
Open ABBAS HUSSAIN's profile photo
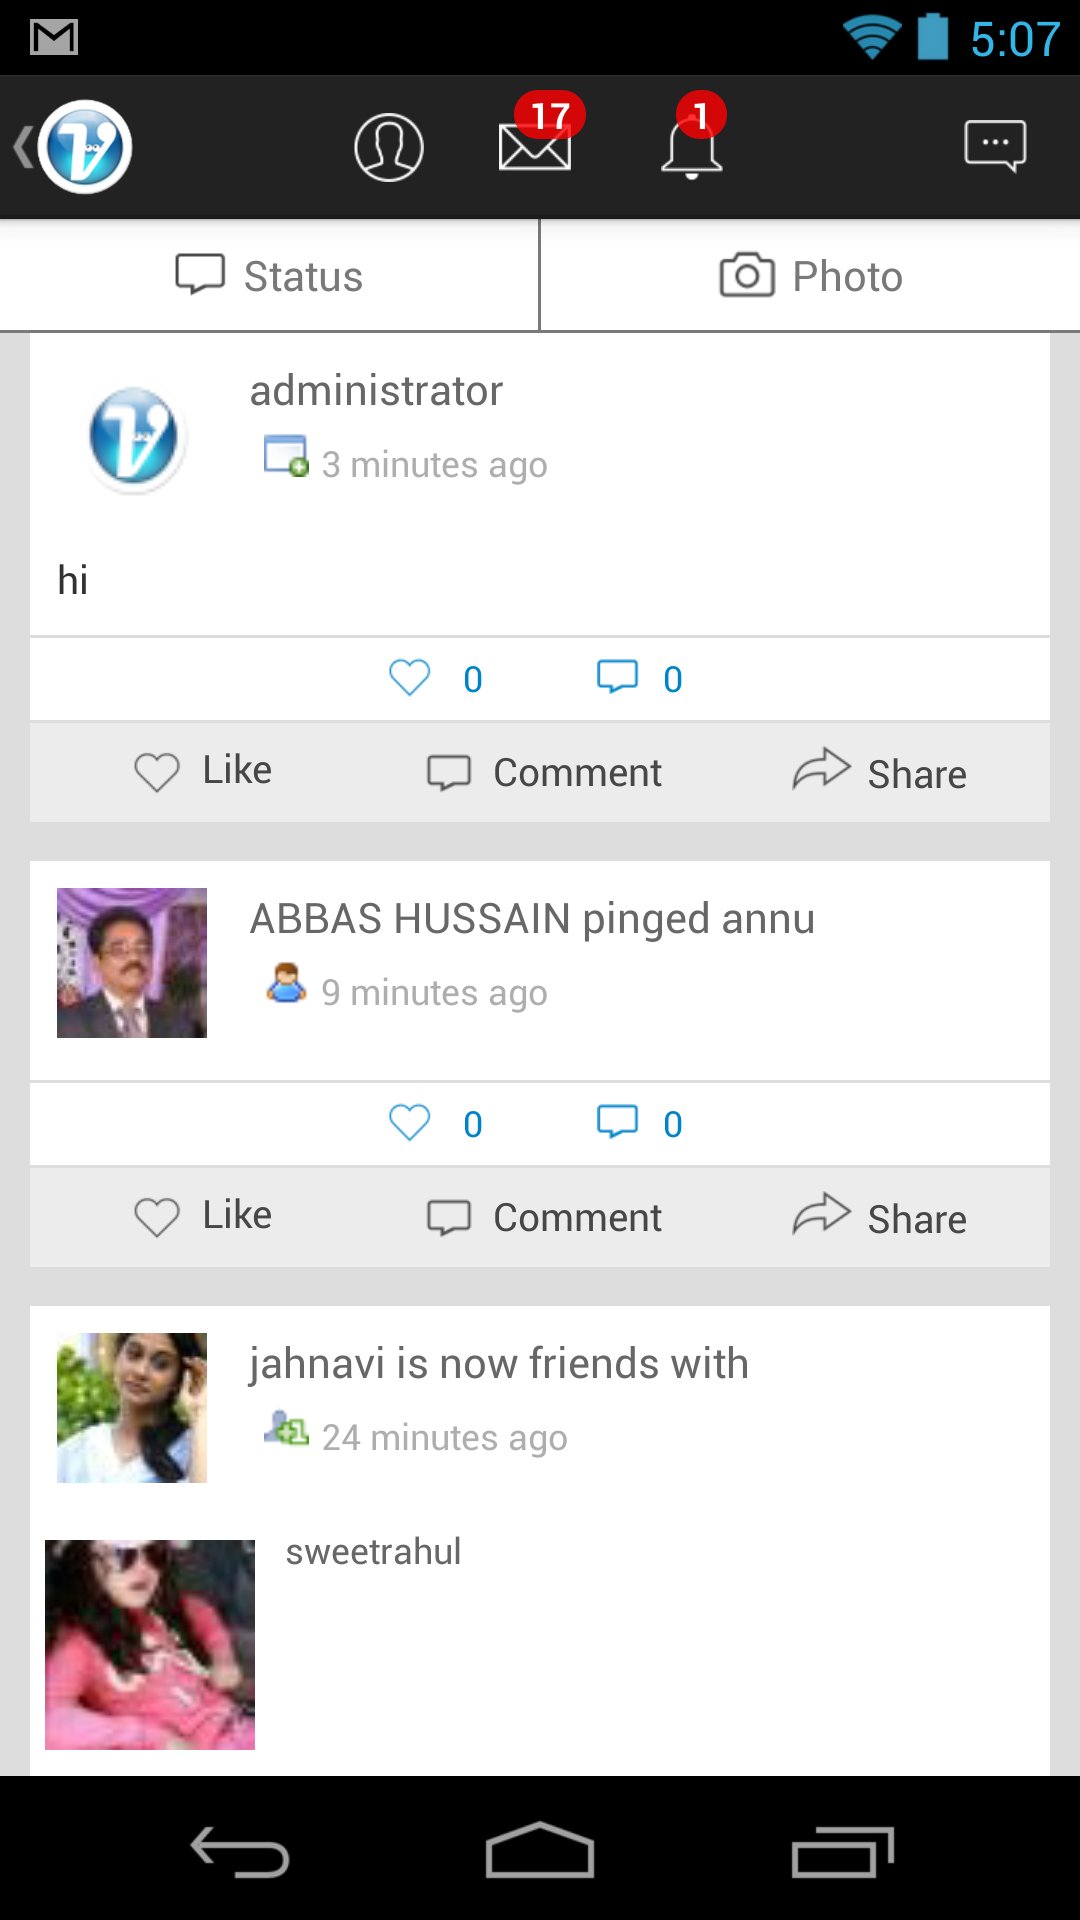tap(132, 963)
